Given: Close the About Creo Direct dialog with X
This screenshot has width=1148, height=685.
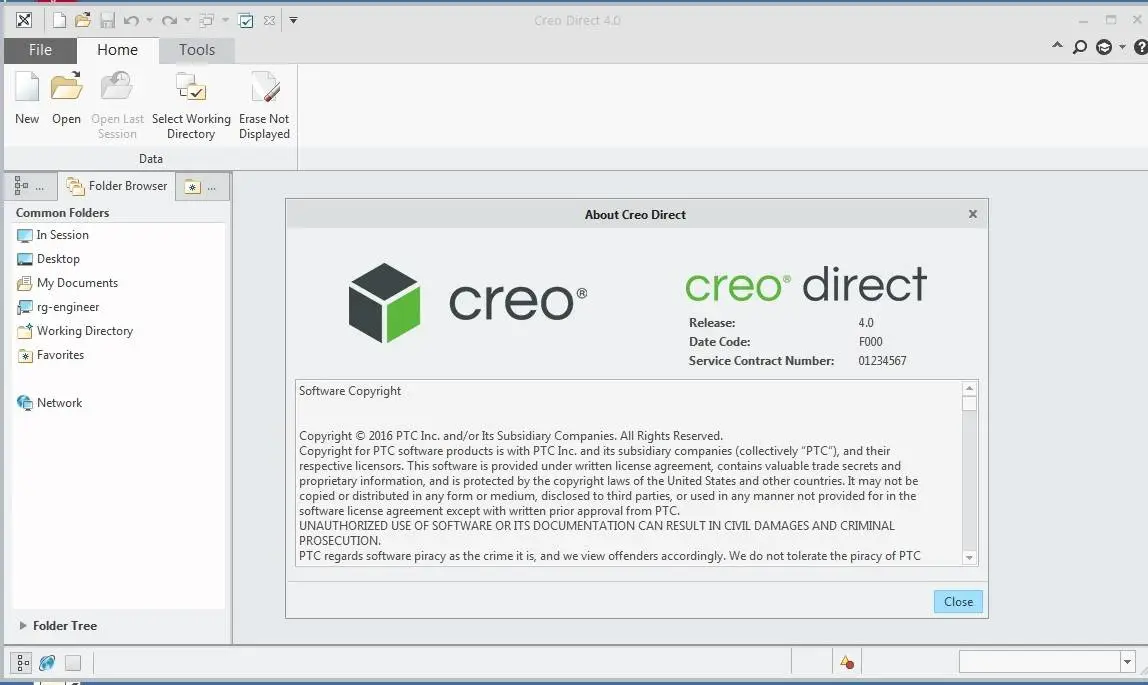Looking at the screenshot, I should [x=972, y=214].
